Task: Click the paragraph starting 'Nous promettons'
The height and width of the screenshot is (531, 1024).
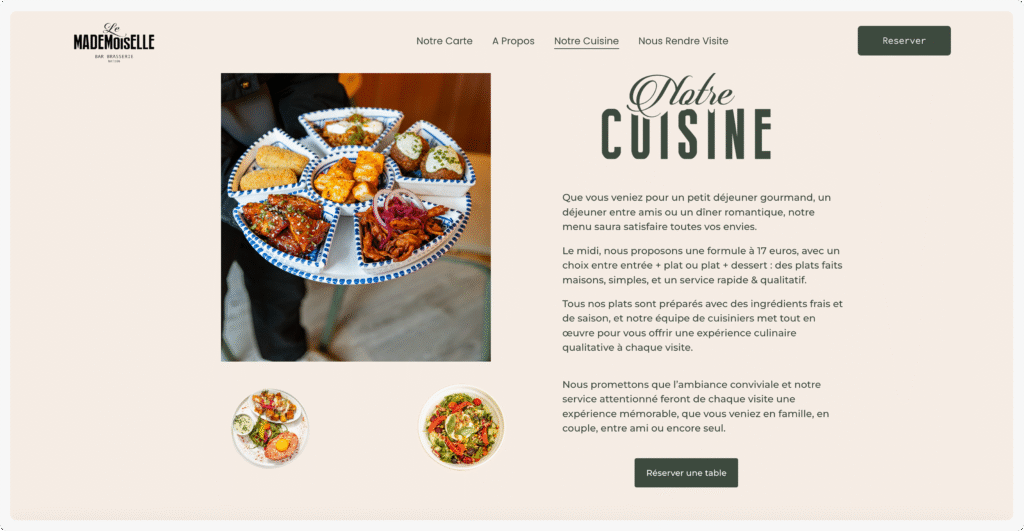Action: [696, 406]
